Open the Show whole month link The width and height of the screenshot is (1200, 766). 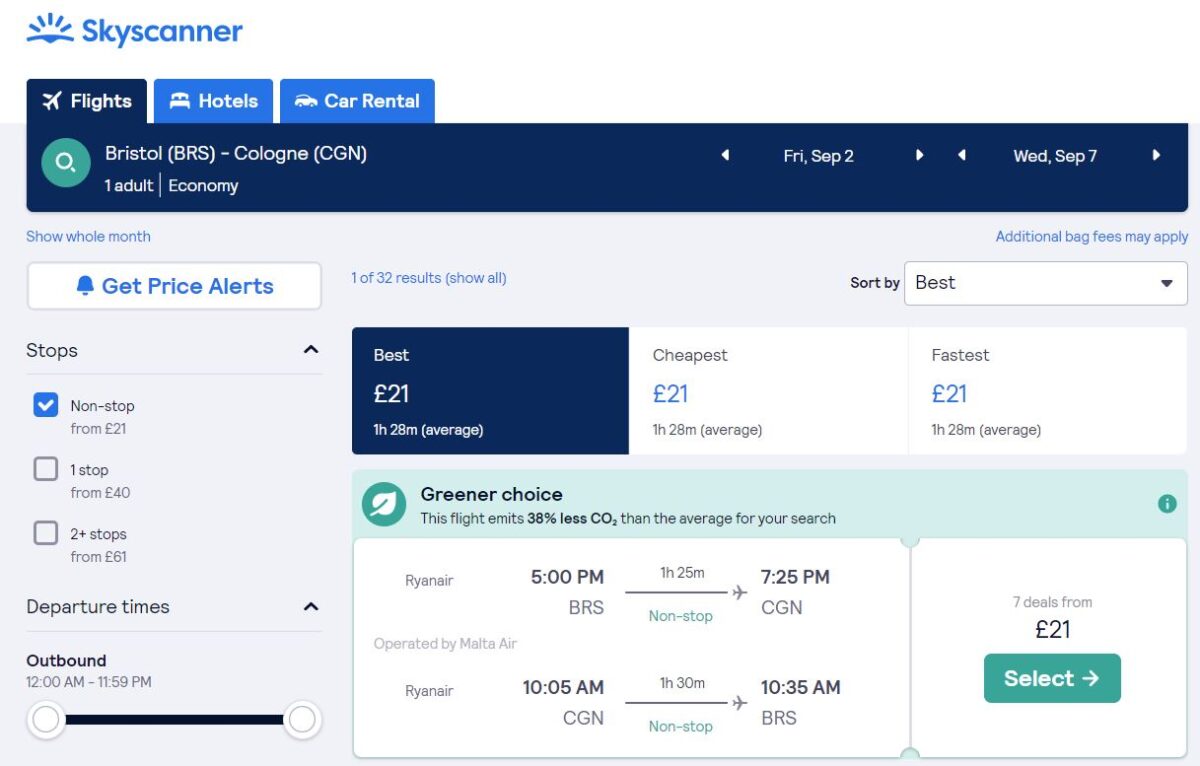click(88, 237)
